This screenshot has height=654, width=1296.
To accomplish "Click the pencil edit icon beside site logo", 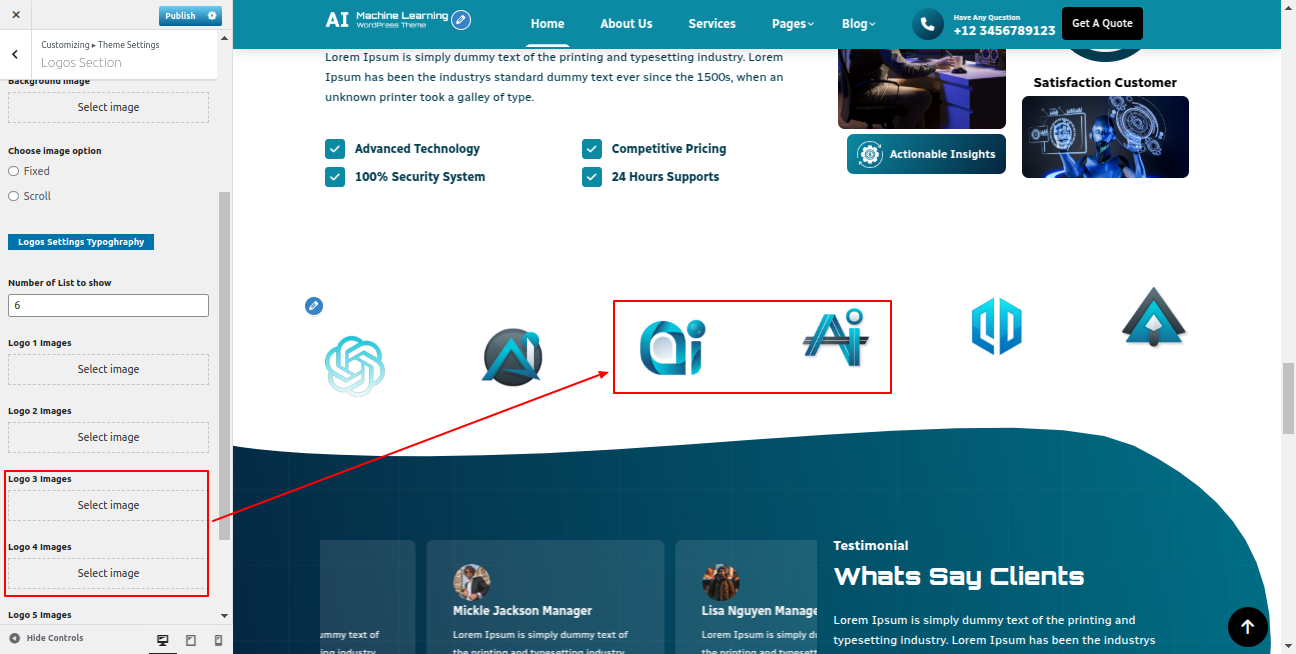I will [x=460, y=20].
